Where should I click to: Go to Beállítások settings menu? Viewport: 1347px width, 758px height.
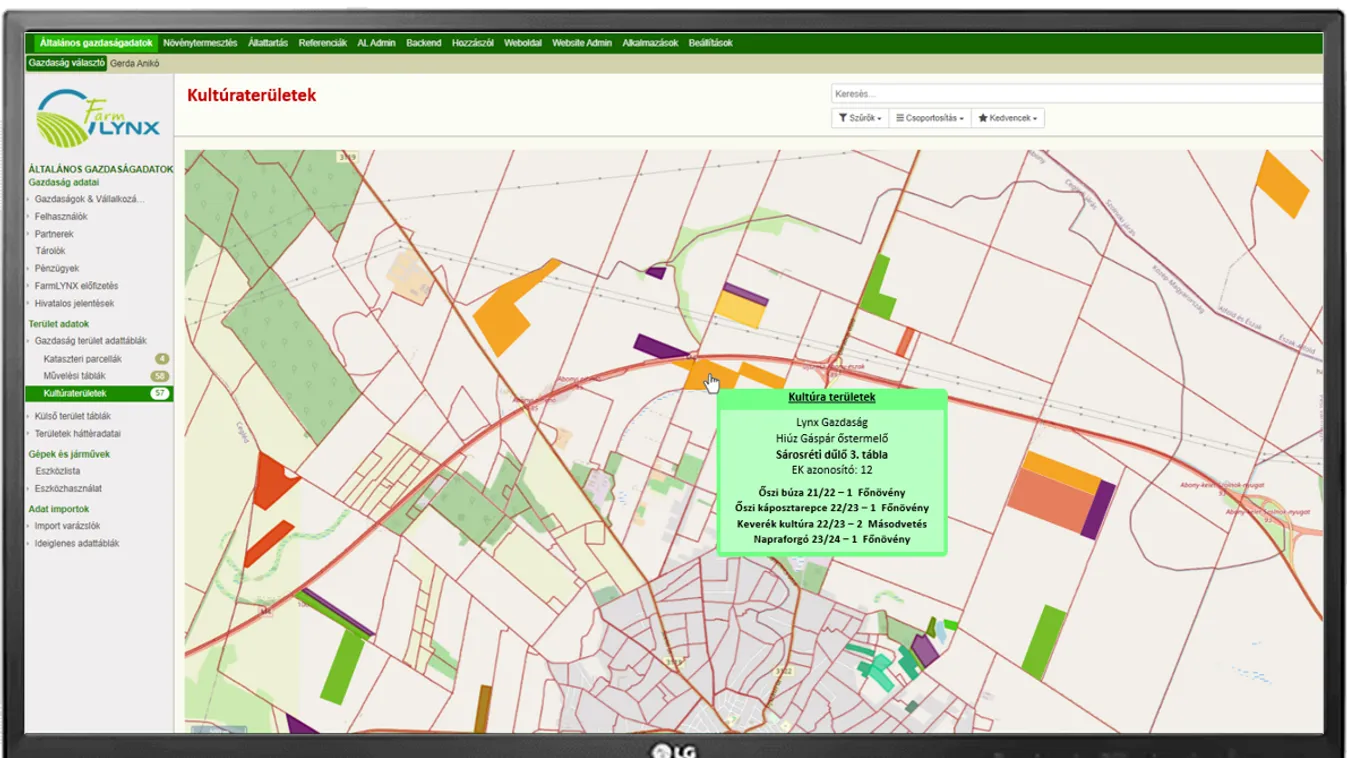tap(710, 43)
